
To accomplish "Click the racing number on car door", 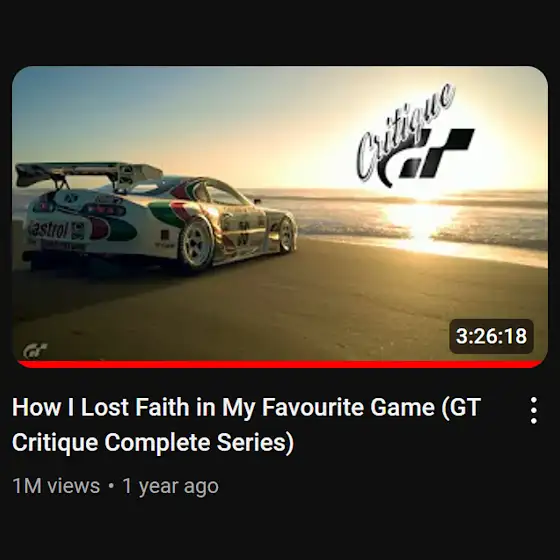I will pos(244,232).
